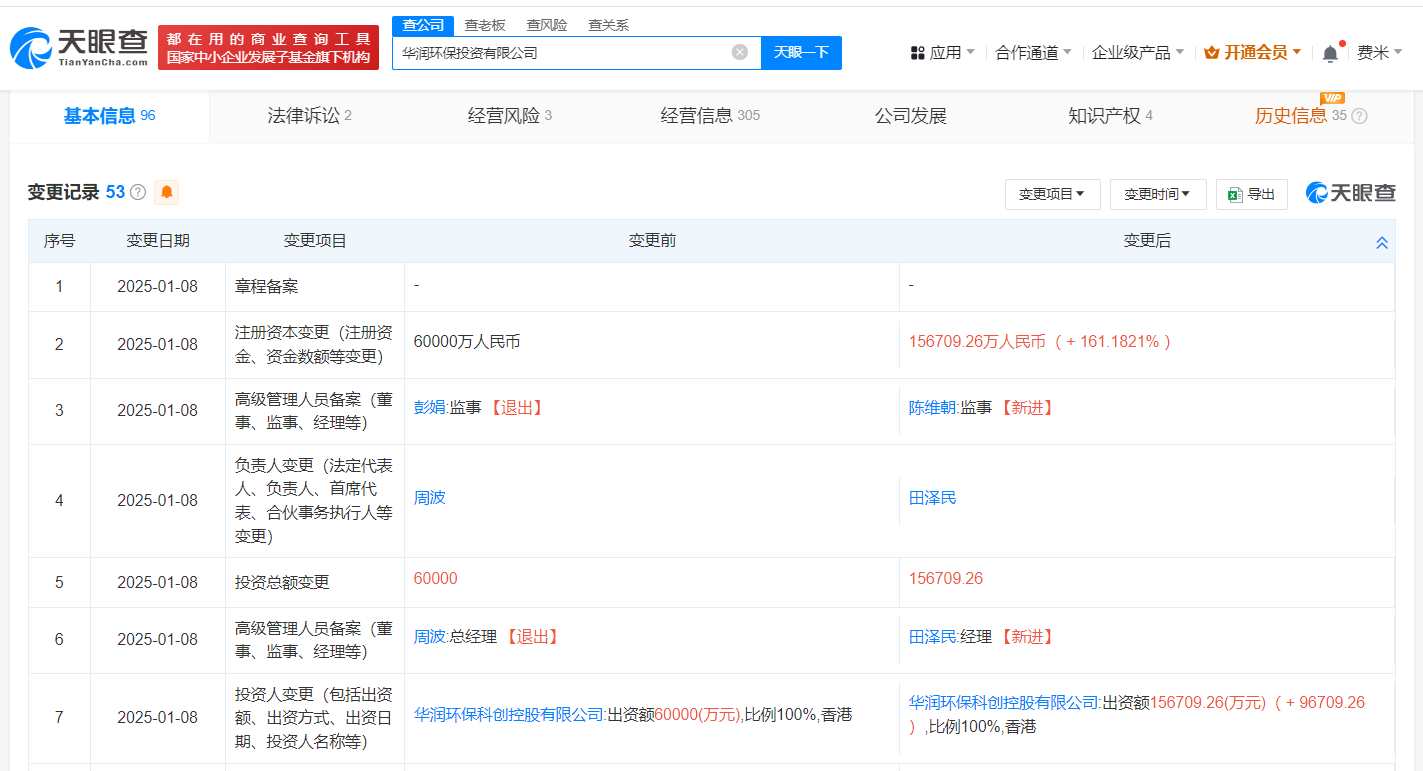Switch to the 知识产权 tab
1423x771 pixels.
click(x=1110, y=116)
